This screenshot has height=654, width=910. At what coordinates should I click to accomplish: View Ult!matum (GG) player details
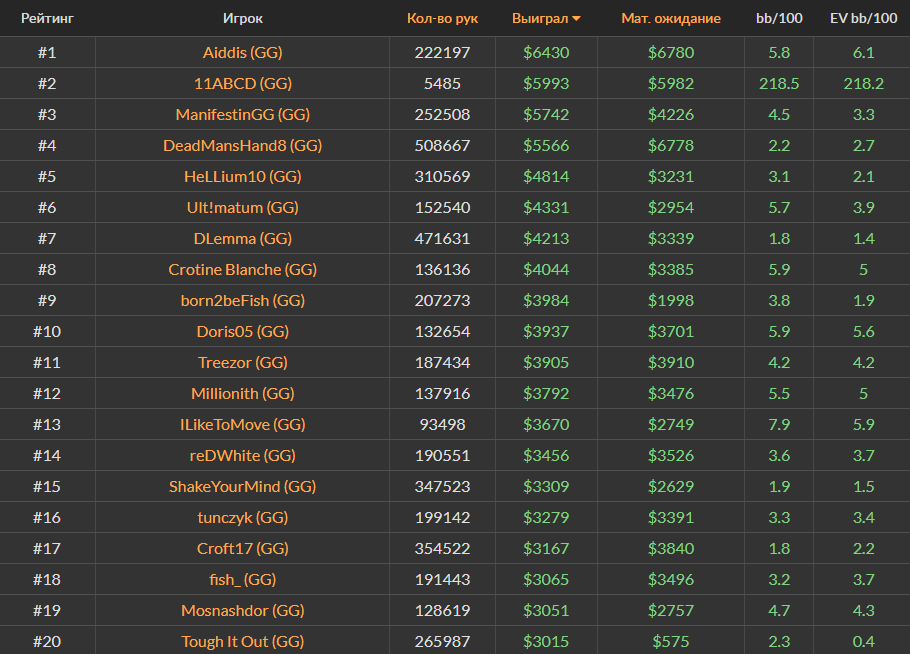pos(242,207)
